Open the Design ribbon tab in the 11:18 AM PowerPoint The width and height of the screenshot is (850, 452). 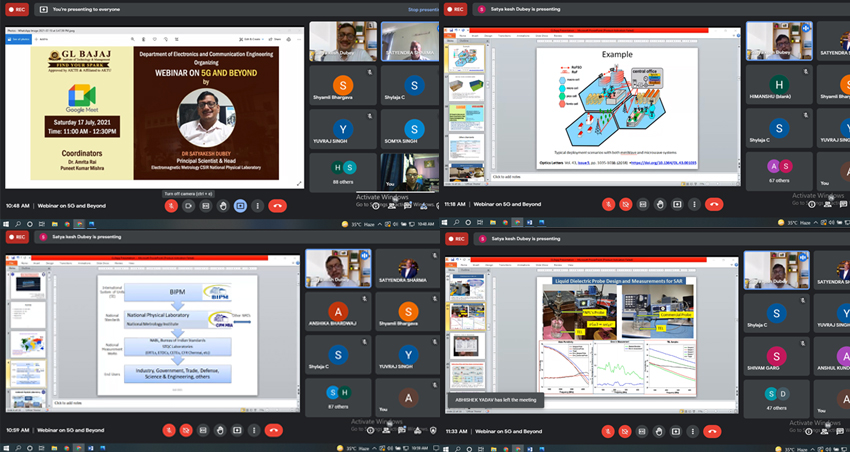(x=488, y=36)
